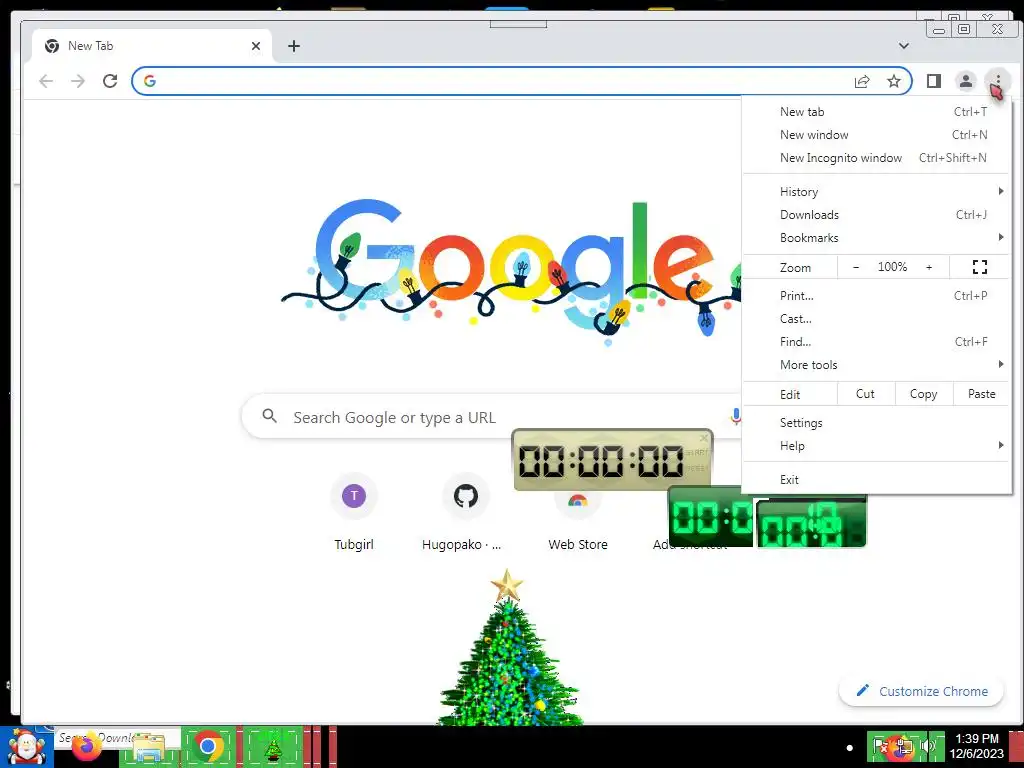Select New window from the menu

[x=876, y=135]
